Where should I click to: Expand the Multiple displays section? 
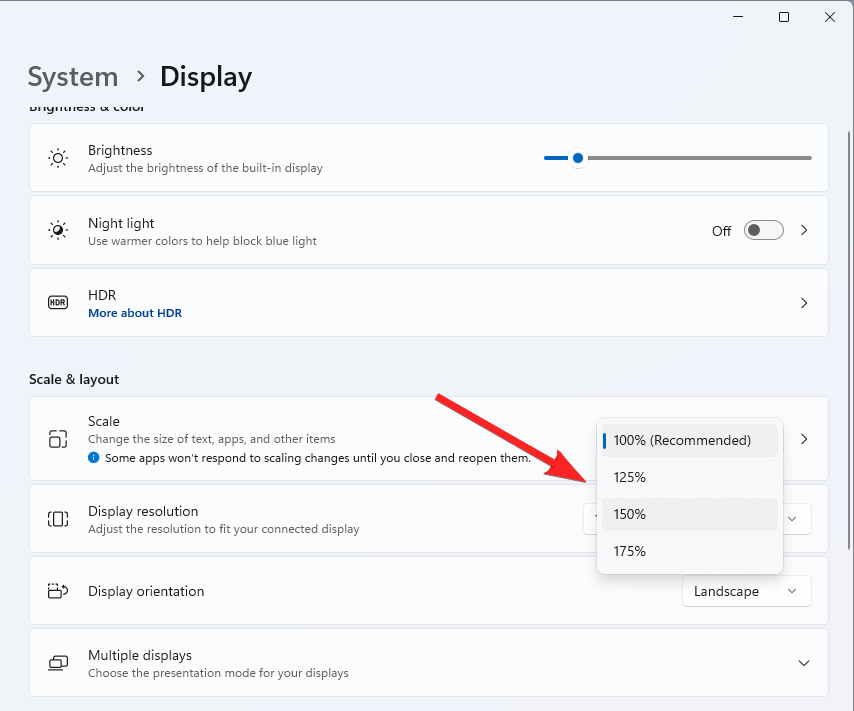(804, 663)
